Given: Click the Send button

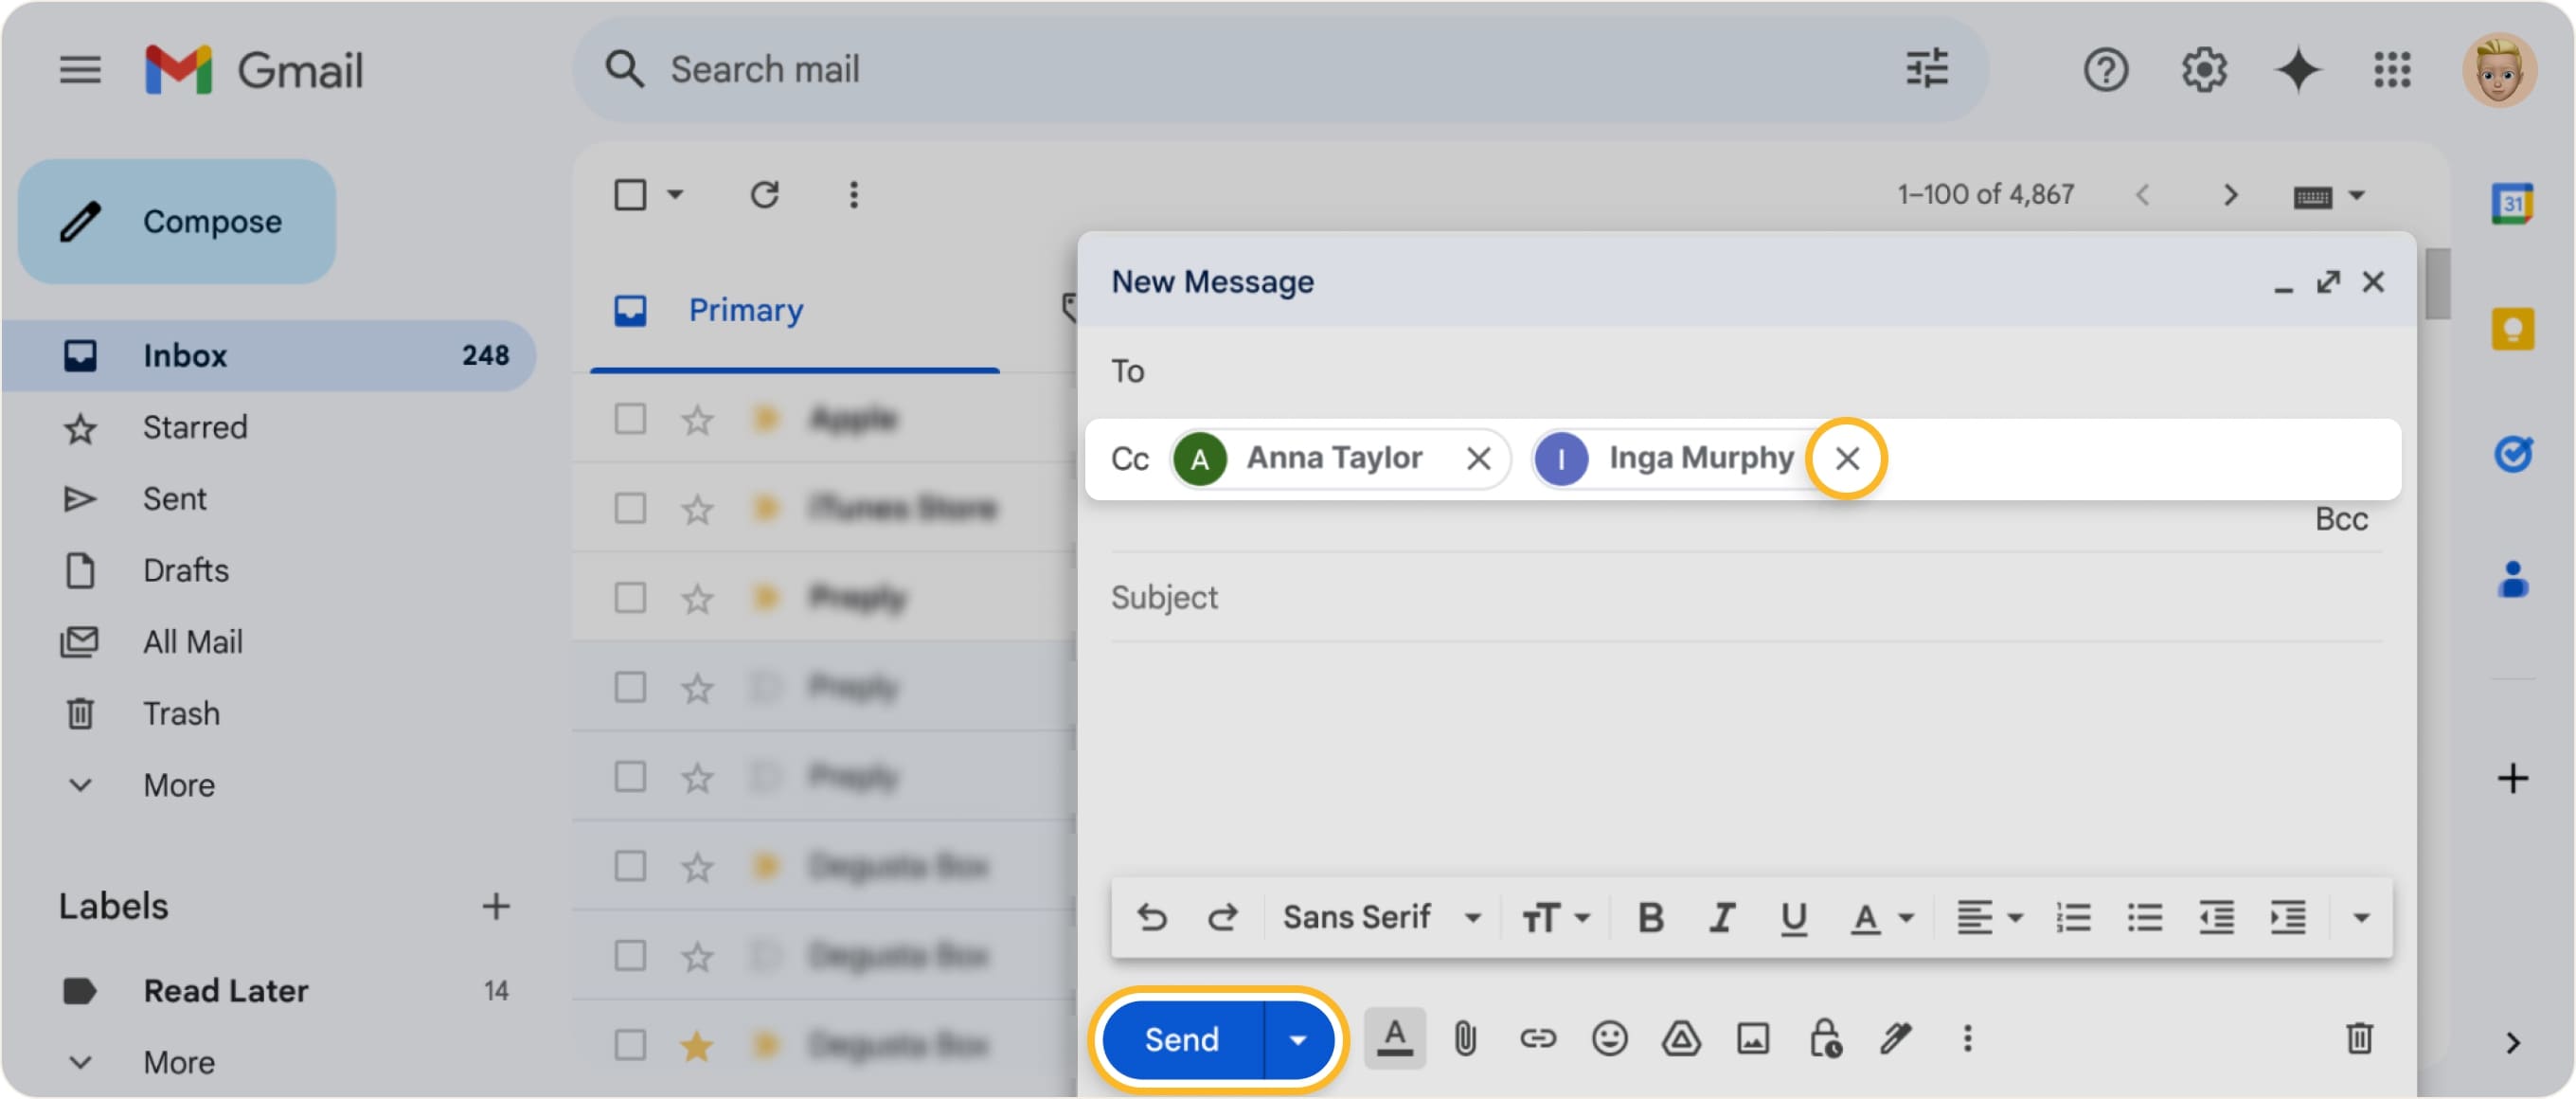Looking at the screenshot, I should click(x=1182, y=1040).
